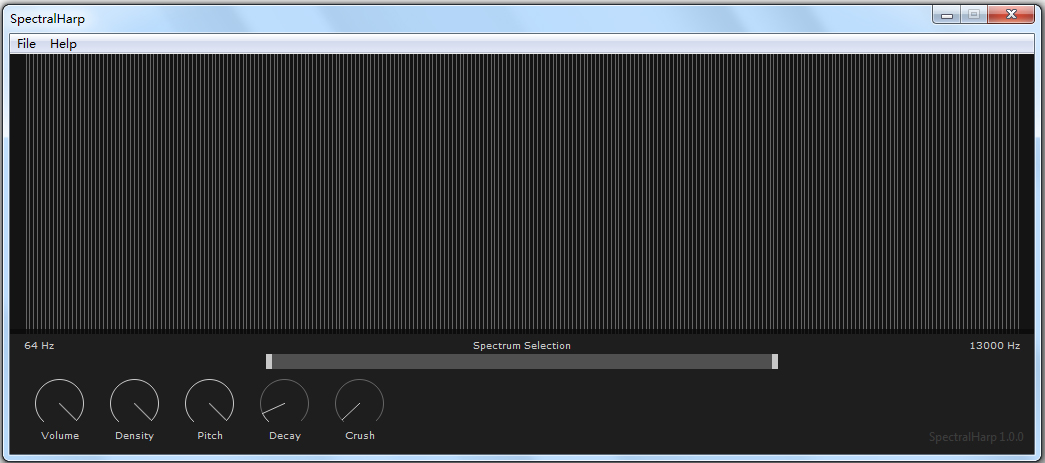The height and width of the screenshot is (463, 1045).
Task: Open the Help menu
Action: coord(63,44)
